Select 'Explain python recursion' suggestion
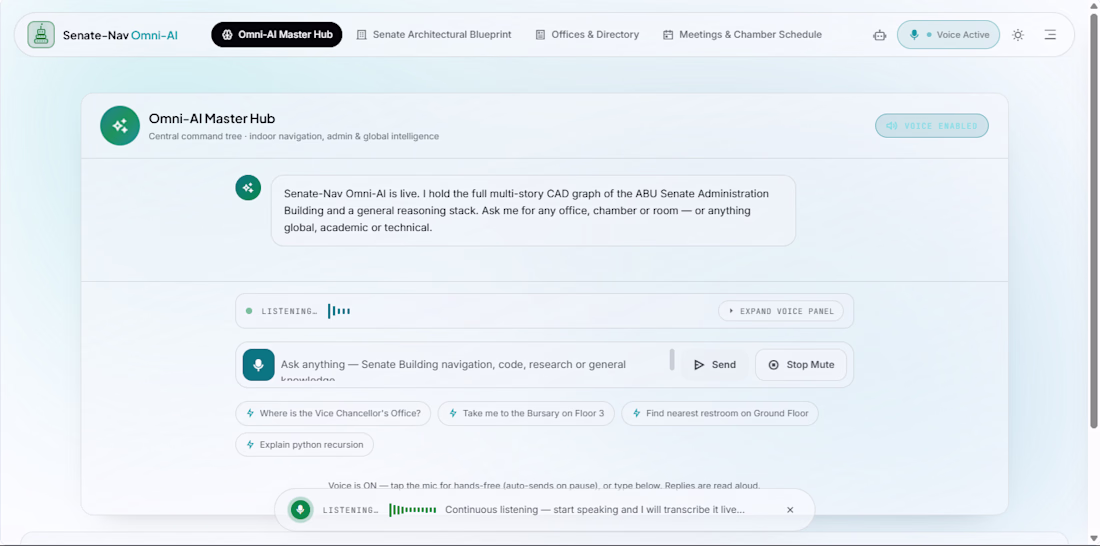This screenshot has width=1100, height=546. 304,444
